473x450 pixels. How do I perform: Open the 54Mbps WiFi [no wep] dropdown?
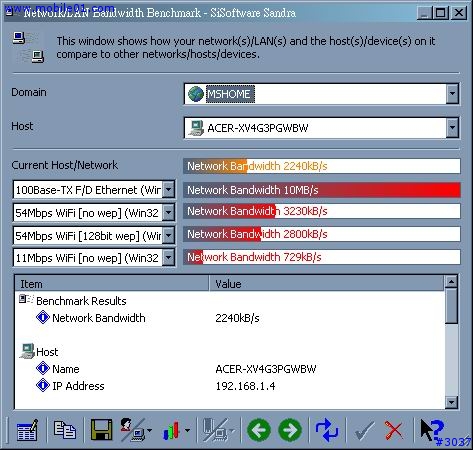pos(169,212)
